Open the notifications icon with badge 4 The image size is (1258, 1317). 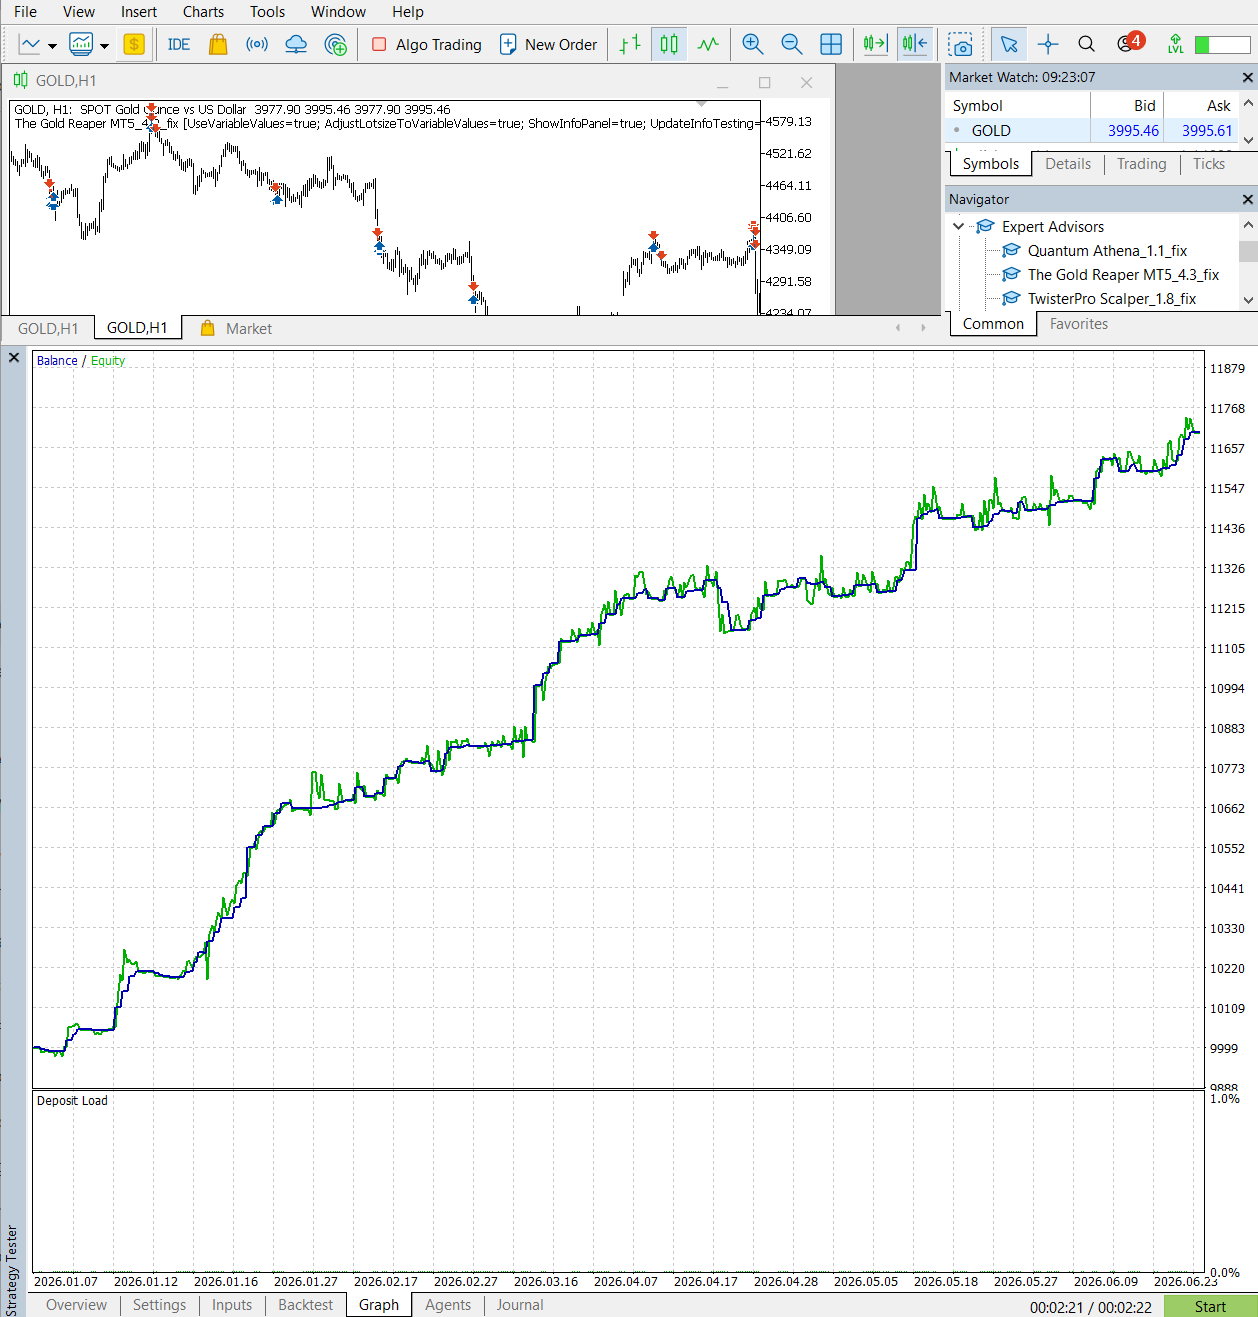[x=1130, y=43]
